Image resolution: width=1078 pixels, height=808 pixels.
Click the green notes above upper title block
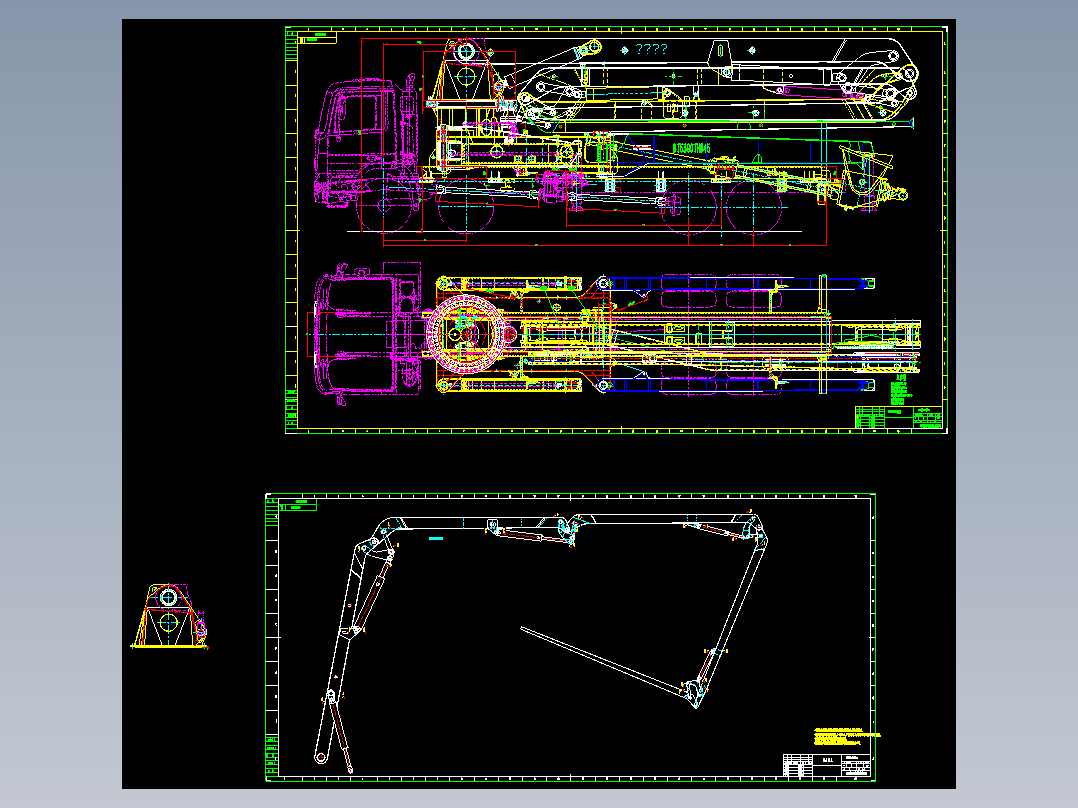pos(899,391)
